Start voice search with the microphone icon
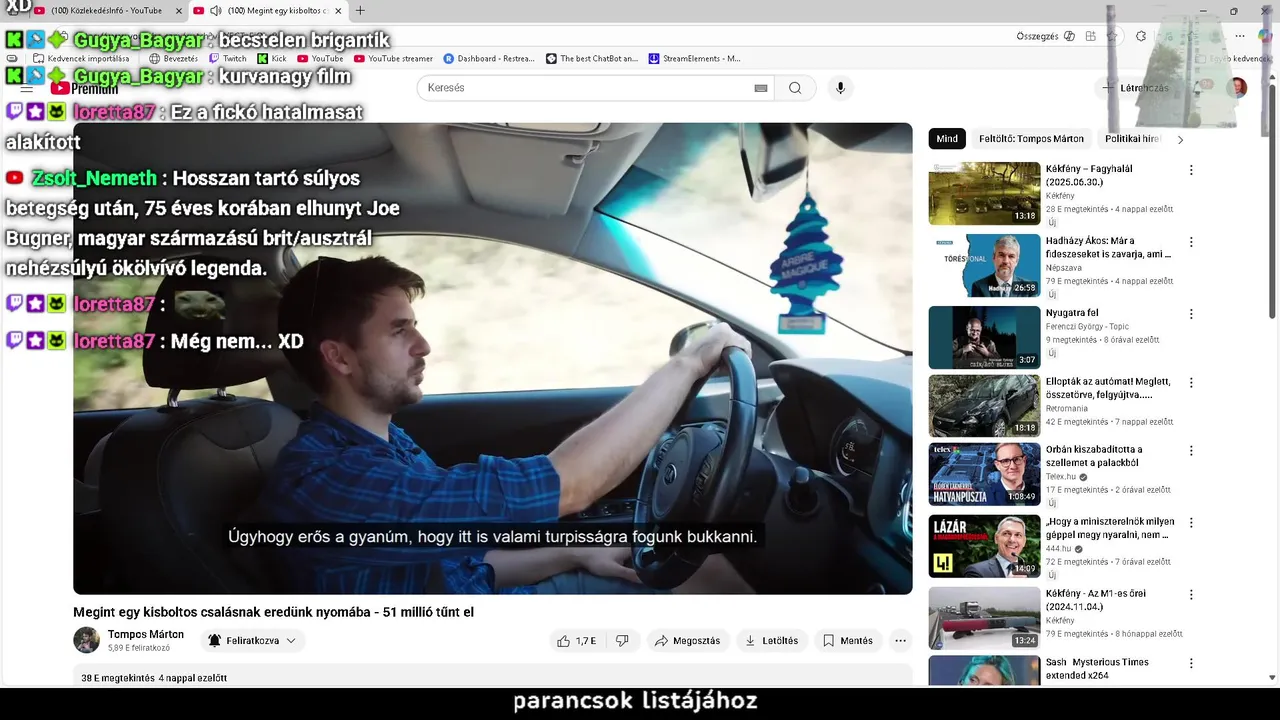 pos(840,88)
